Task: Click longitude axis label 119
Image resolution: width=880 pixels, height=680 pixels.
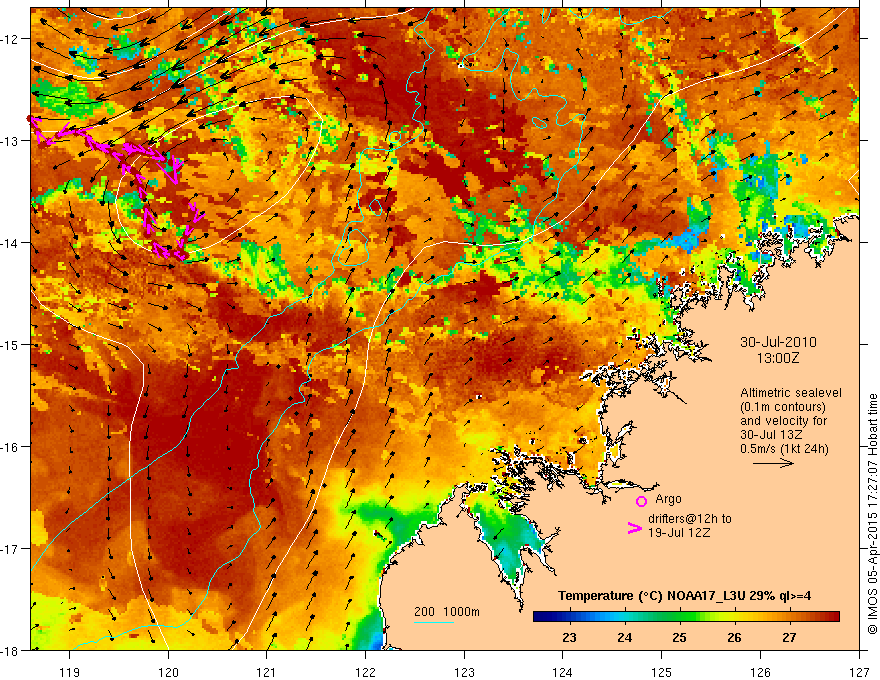Action: [70, 672]
